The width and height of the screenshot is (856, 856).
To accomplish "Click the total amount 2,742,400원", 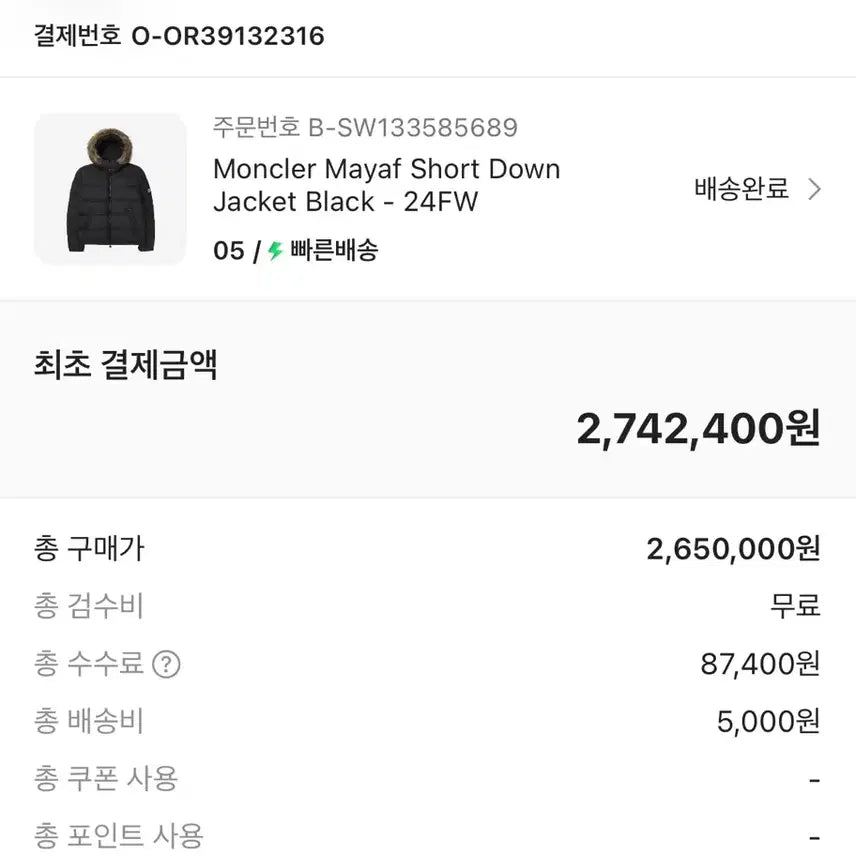I will (700, 428).
